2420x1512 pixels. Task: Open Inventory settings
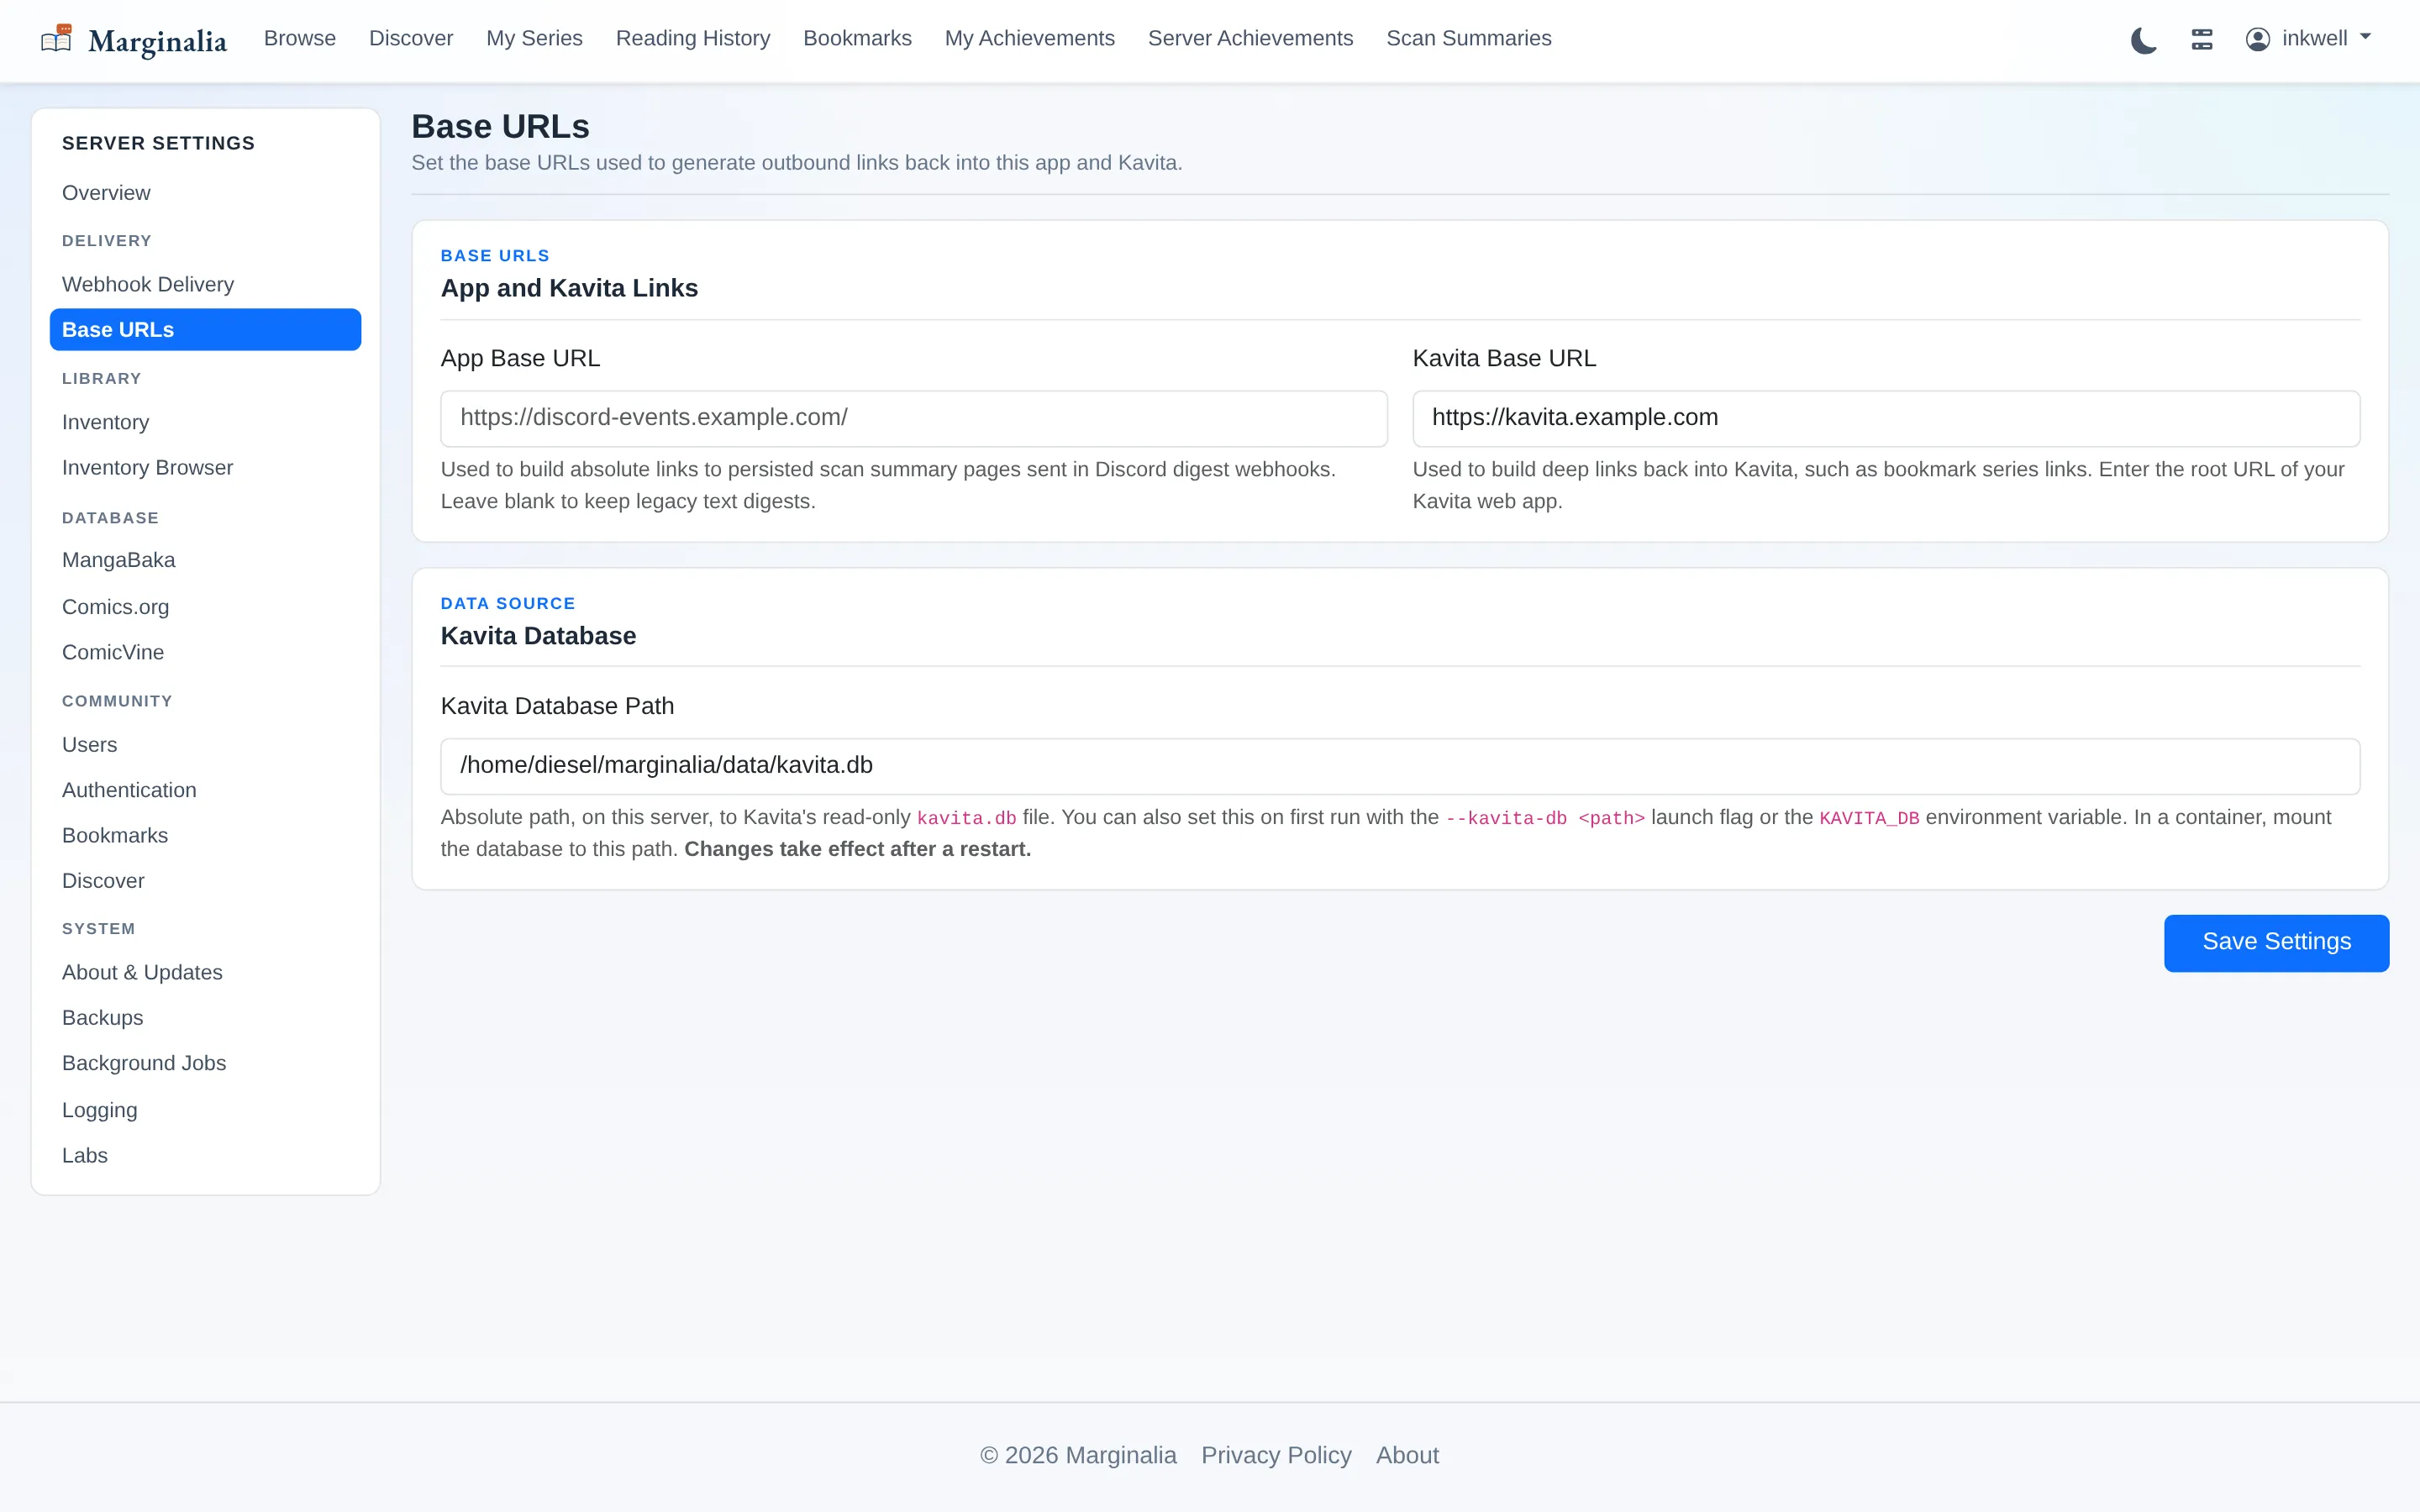pyautogui.click(x=205, y=422)
